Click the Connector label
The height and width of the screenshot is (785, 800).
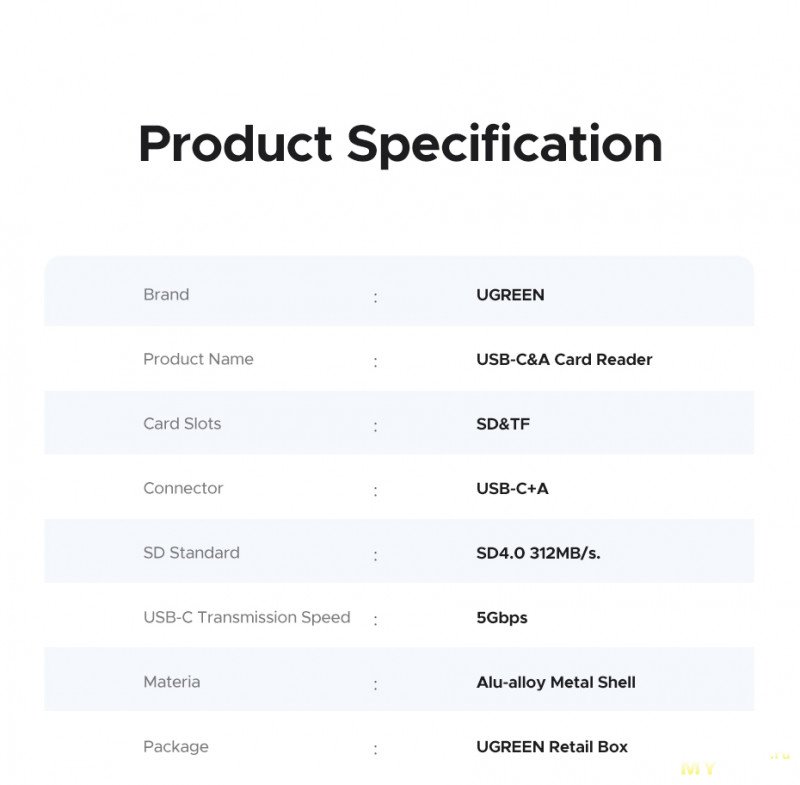coord(183,488)
